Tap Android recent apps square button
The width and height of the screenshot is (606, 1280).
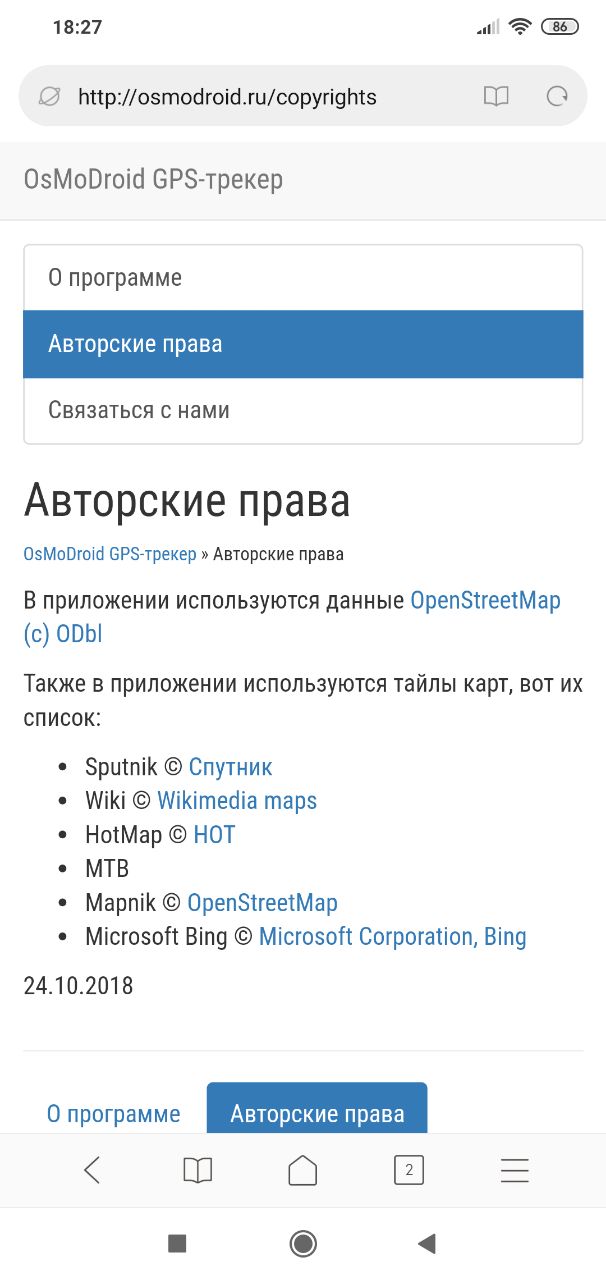click(177, 1243)
